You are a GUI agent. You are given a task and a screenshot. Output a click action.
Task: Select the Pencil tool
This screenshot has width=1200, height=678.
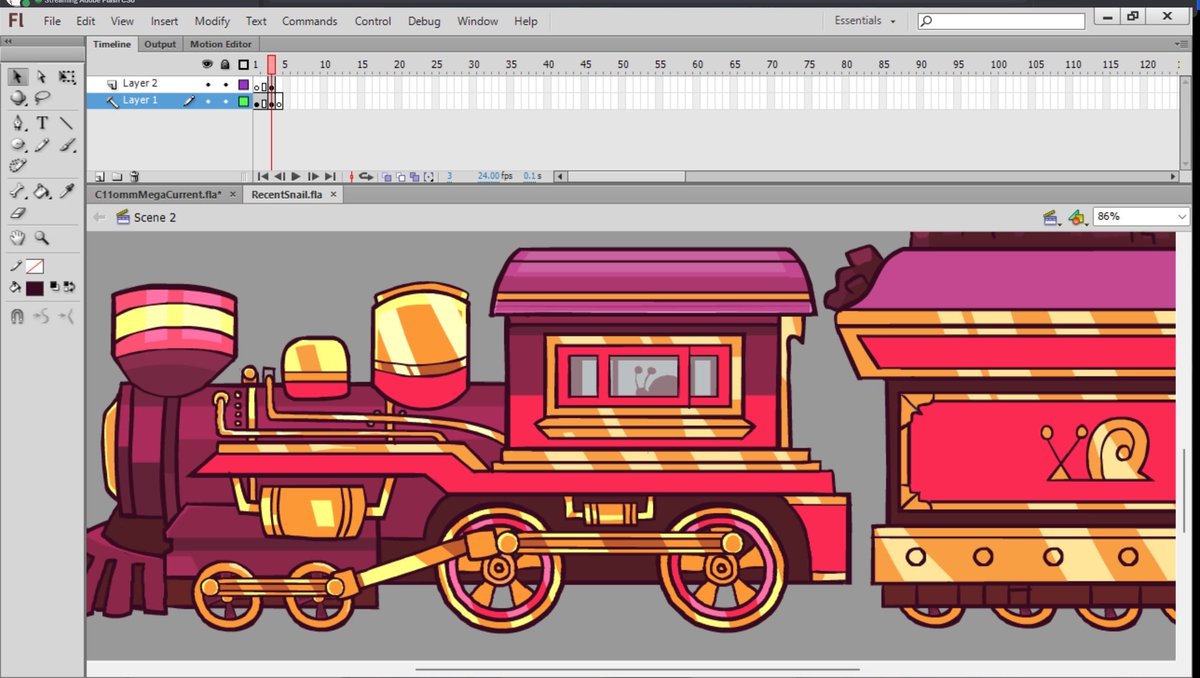[42, 145]
